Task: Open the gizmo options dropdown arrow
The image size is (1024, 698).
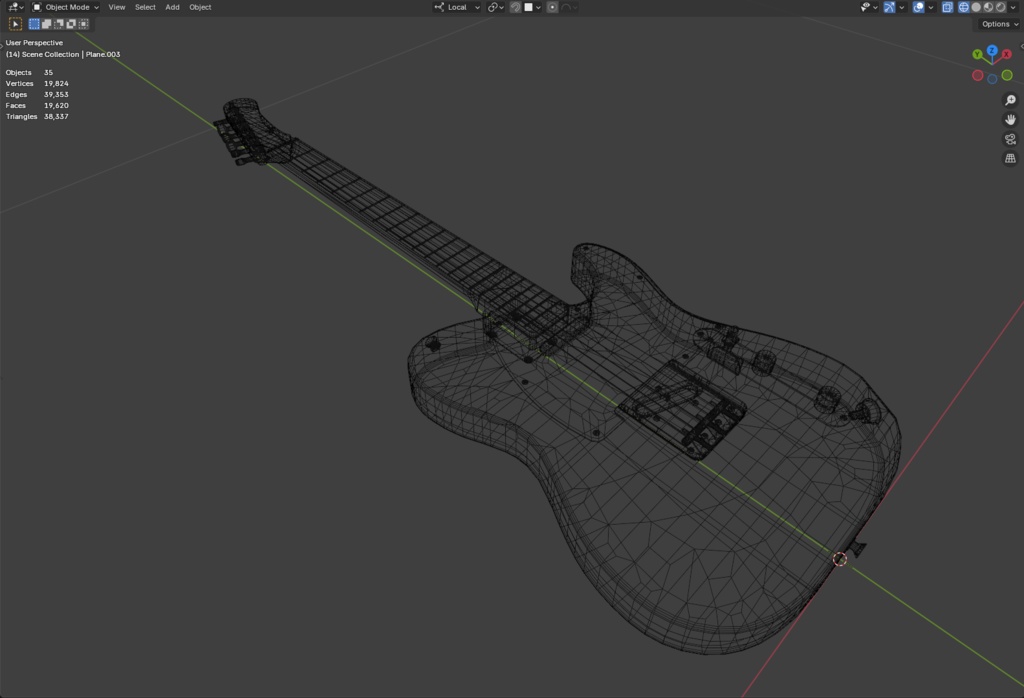Action: click(x=902, y=7)
